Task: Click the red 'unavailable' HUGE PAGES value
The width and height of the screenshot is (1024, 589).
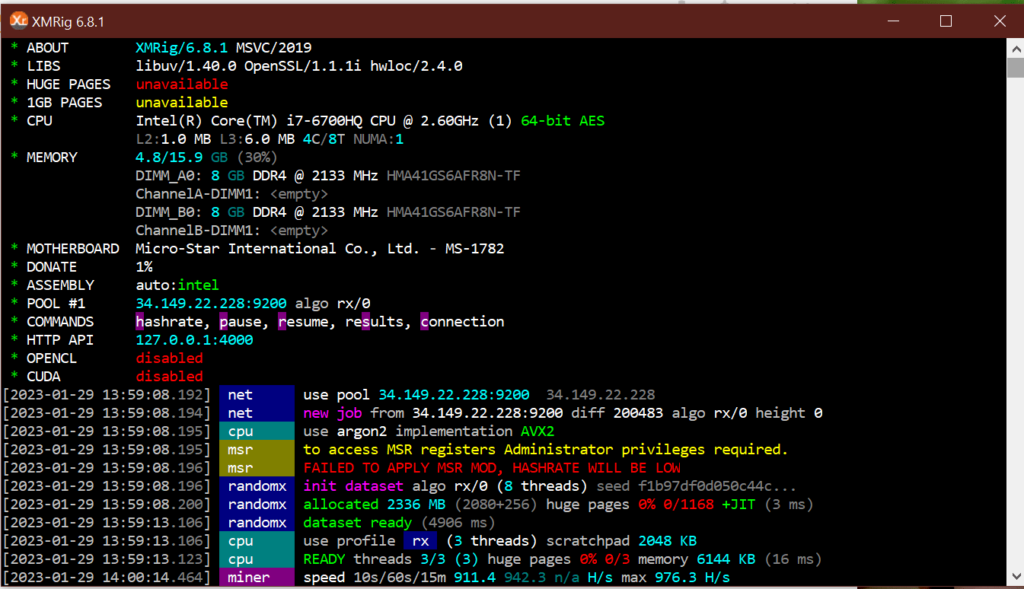Action: 182,84
